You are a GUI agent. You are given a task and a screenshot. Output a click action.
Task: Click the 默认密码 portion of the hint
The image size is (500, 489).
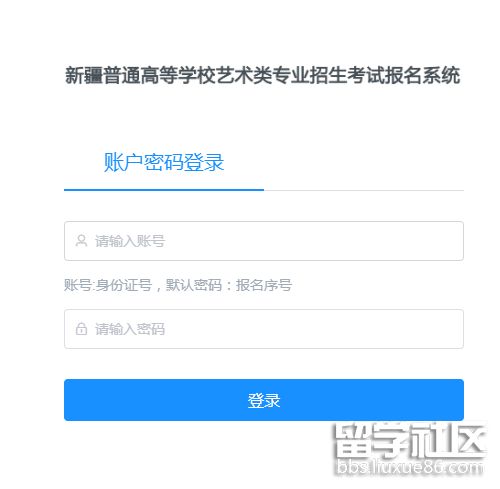click(194, 285)
